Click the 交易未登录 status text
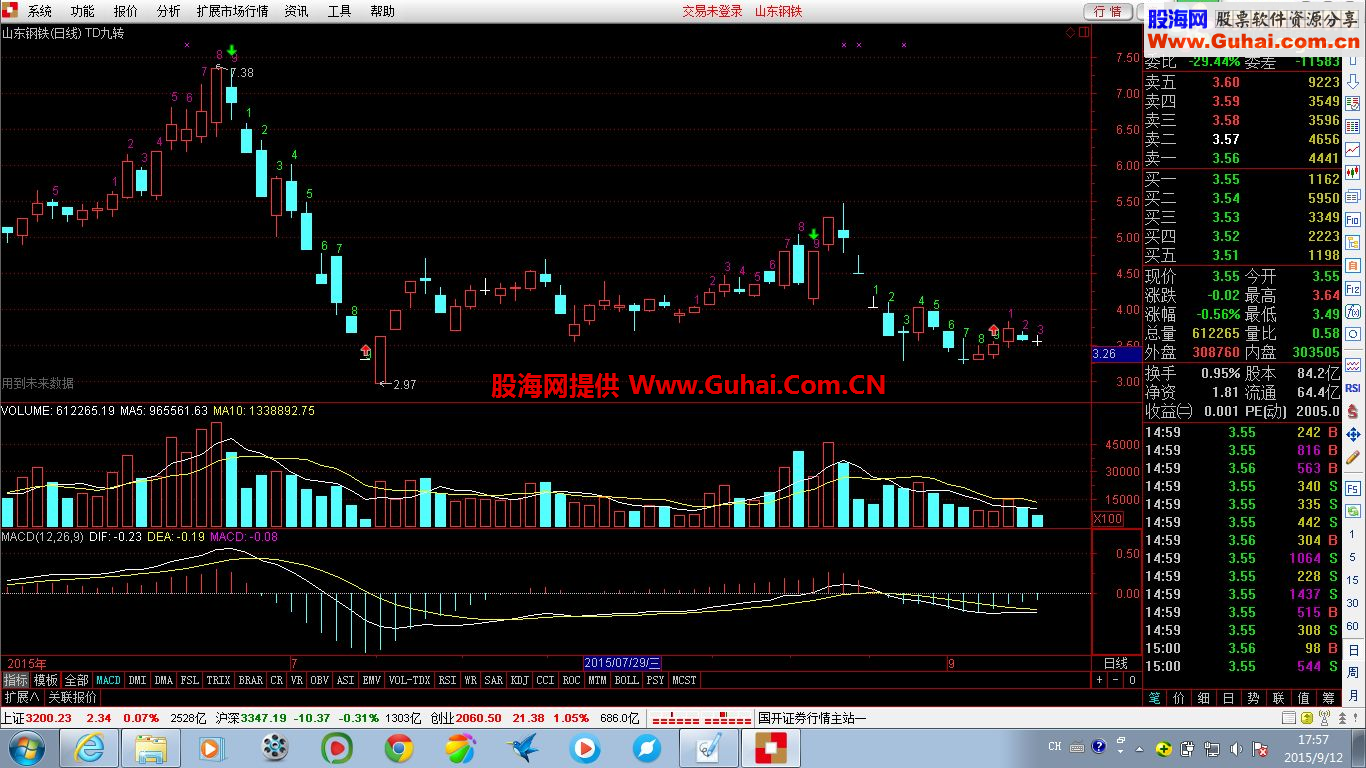Viewport: 1366px width, 768px height. tap(712, 11)
